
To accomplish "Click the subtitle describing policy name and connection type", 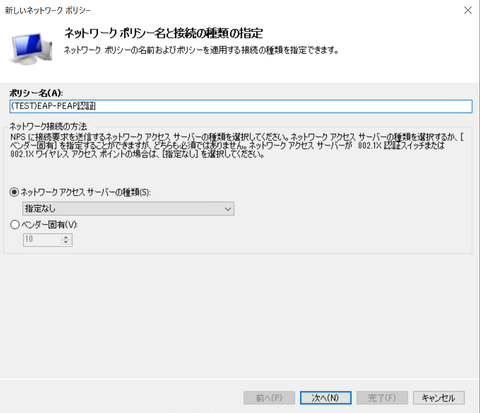I will (201, 51).
